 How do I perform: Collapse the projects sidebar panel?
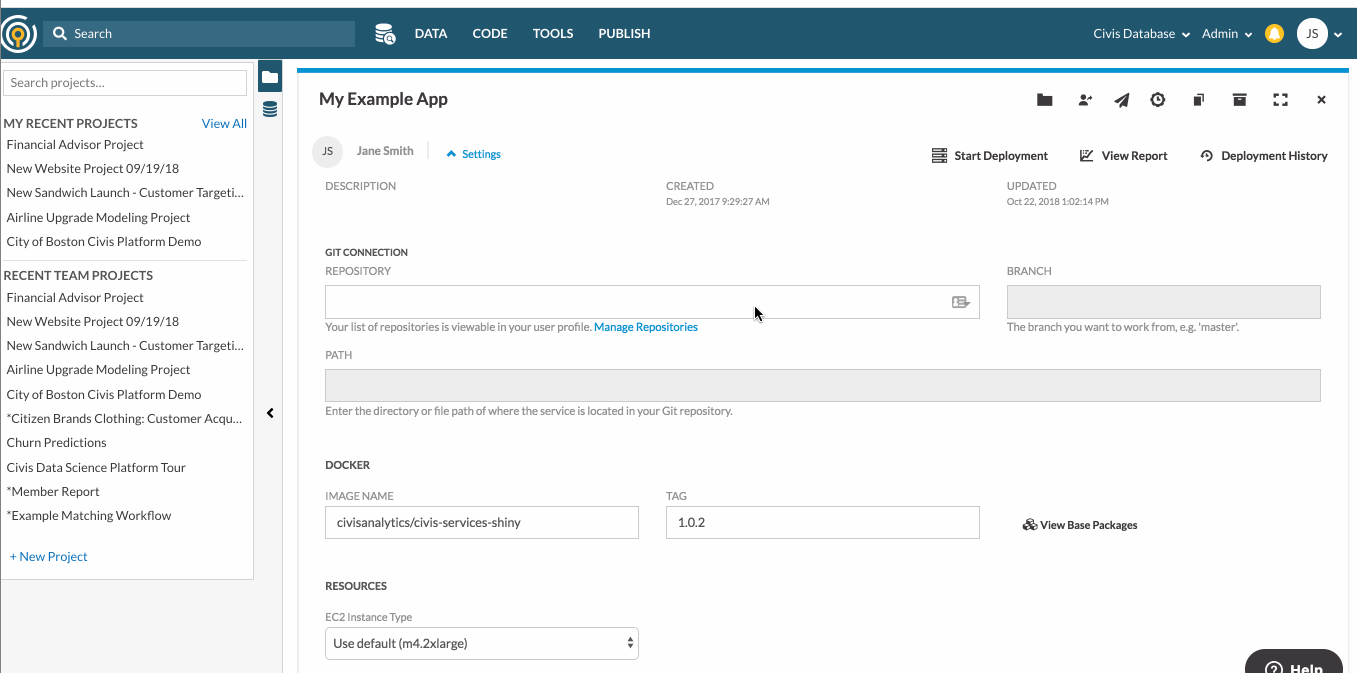(269, 412)
